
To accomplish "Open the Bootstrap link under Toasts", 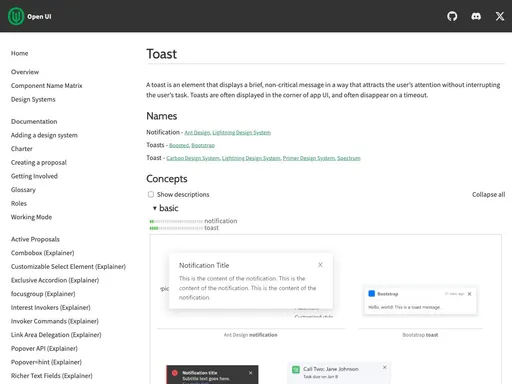I will pos(203,145).
